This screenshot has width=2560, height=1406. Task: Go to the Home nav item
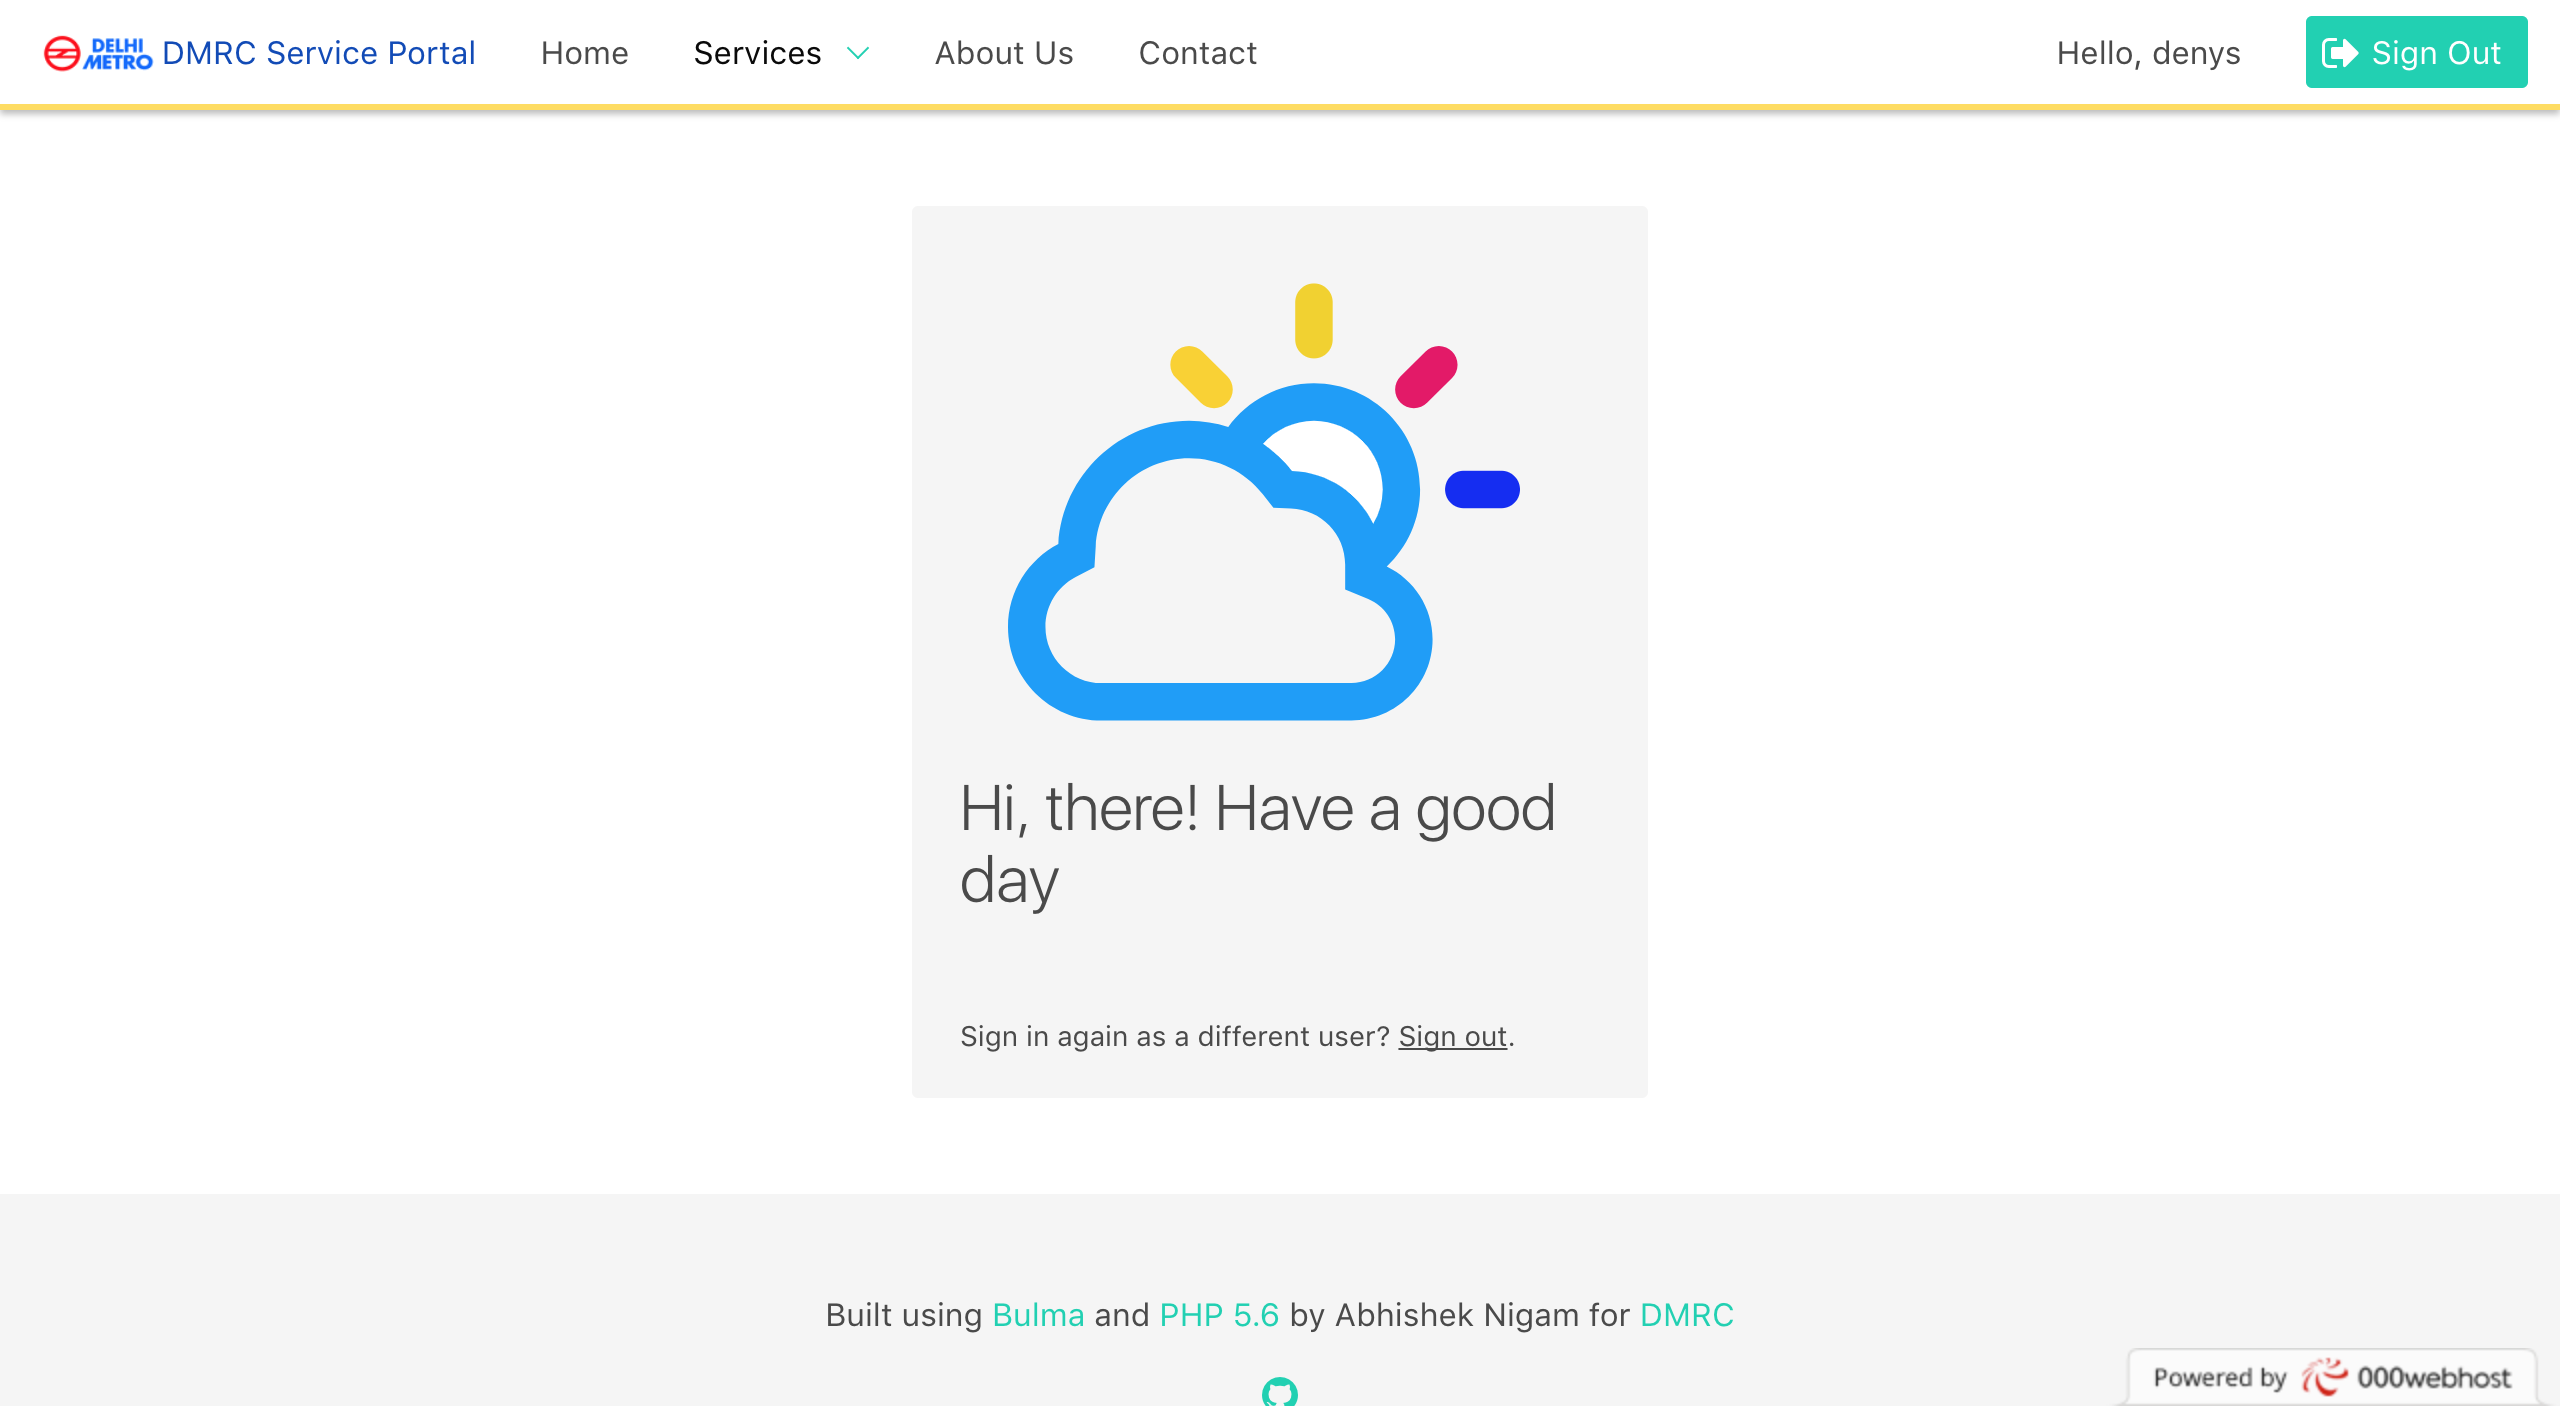coord(584,53)
